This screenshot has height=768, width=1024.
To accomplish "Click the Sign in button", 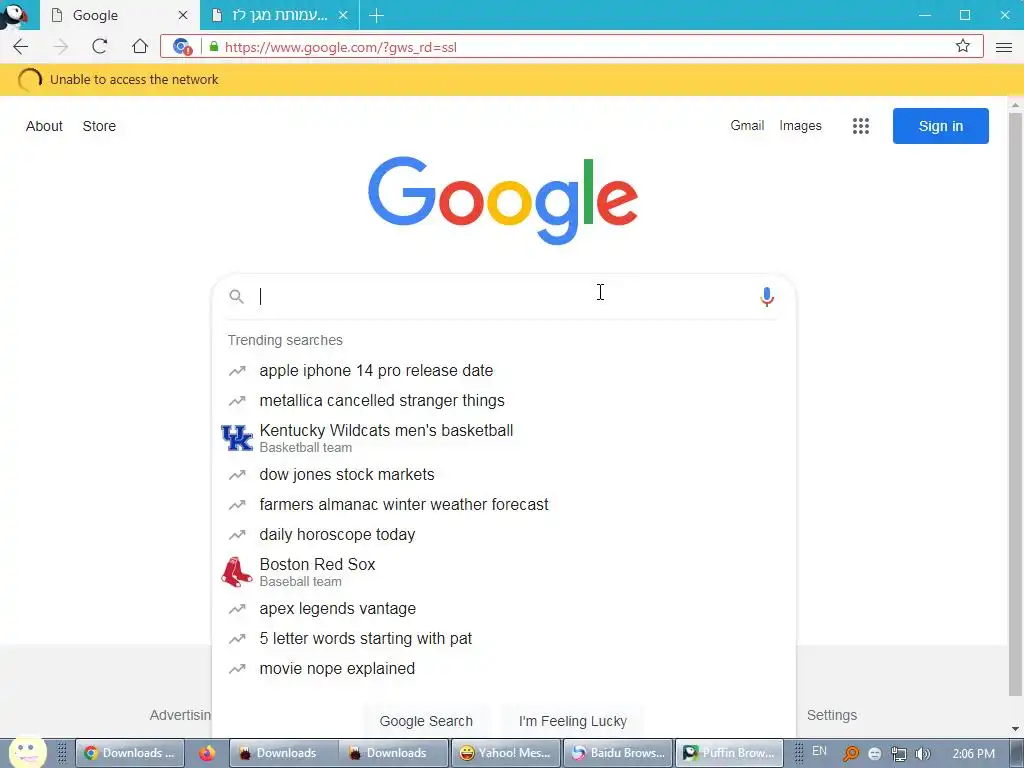I will click(940, 126).
